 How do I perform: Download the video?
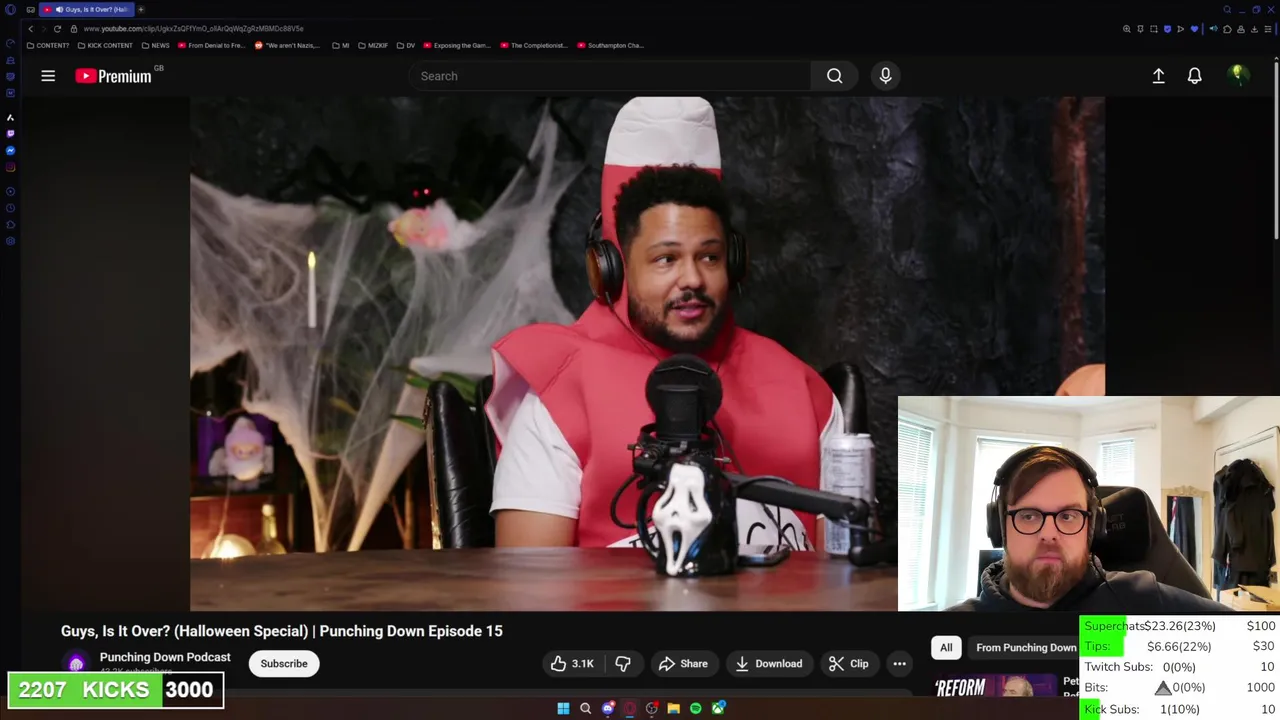point(768,664)
